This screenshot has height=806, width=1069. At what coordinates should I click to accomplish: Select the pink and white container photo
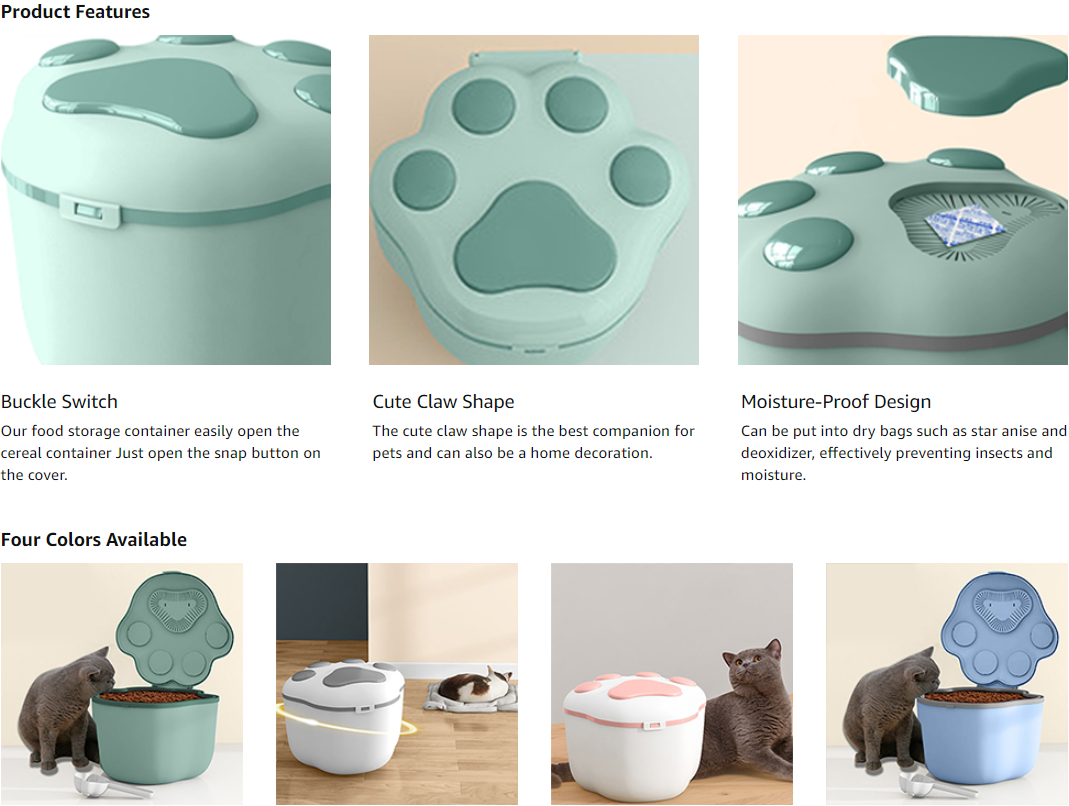pos(672,684)
